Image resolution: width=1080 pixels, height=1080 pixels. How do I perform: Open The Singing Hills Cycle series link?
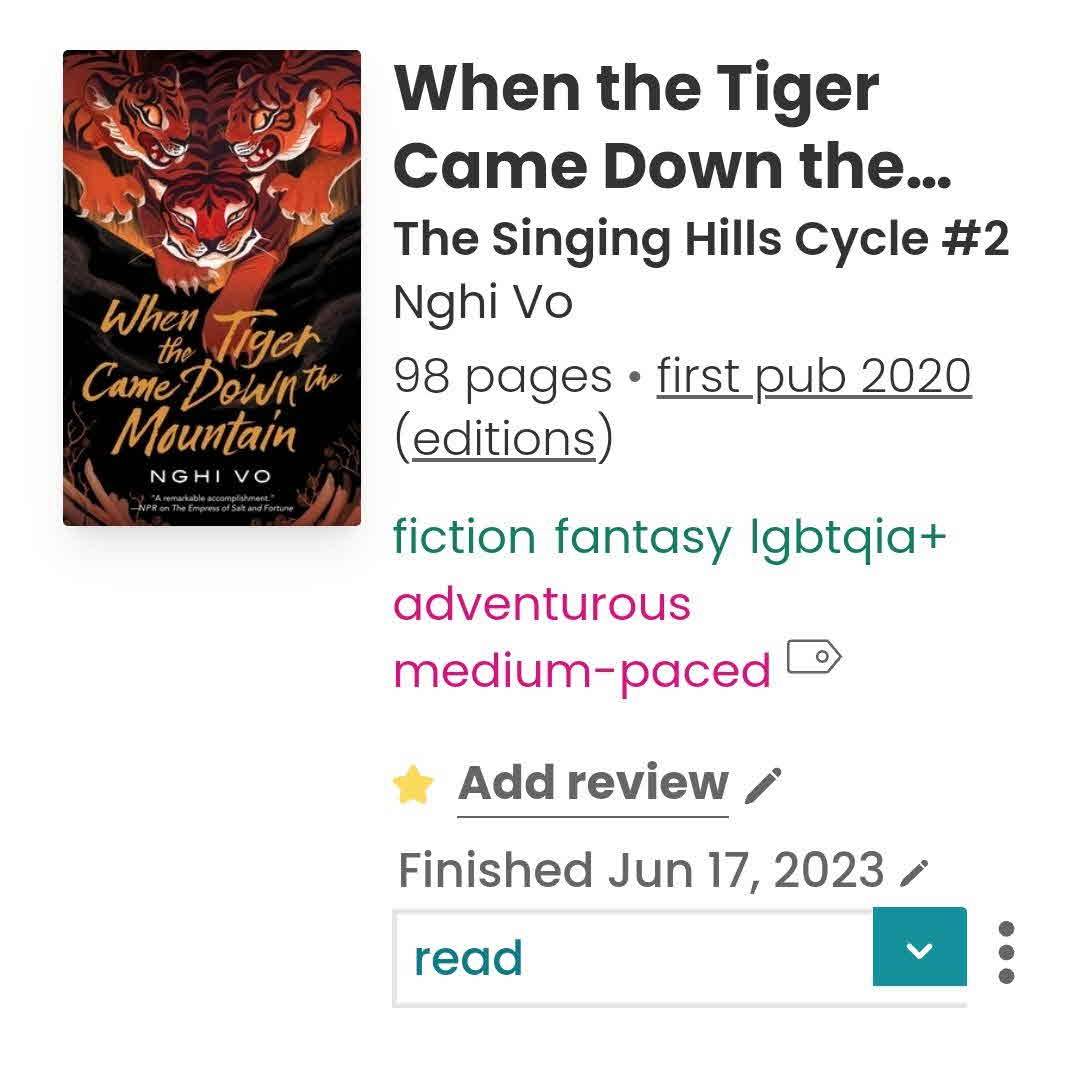click(x=701, y=238)
